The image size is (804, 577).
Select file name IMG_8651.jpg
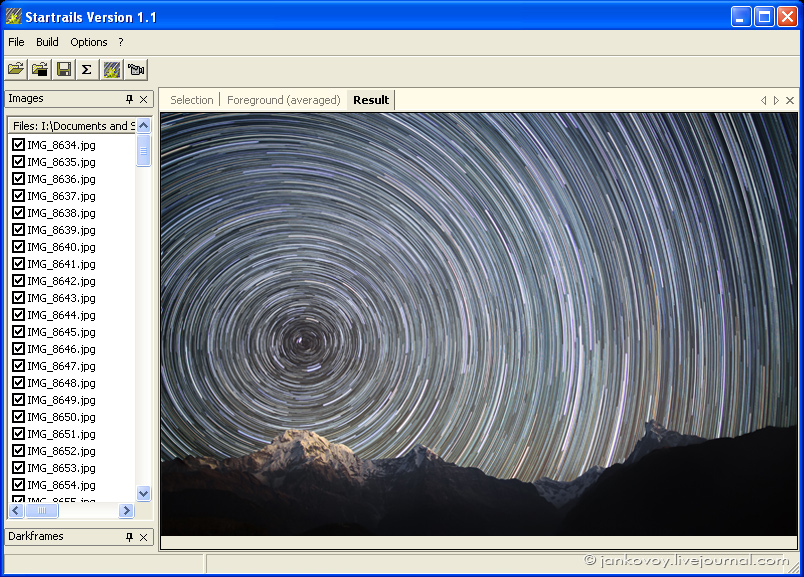[x=61, y=433]
